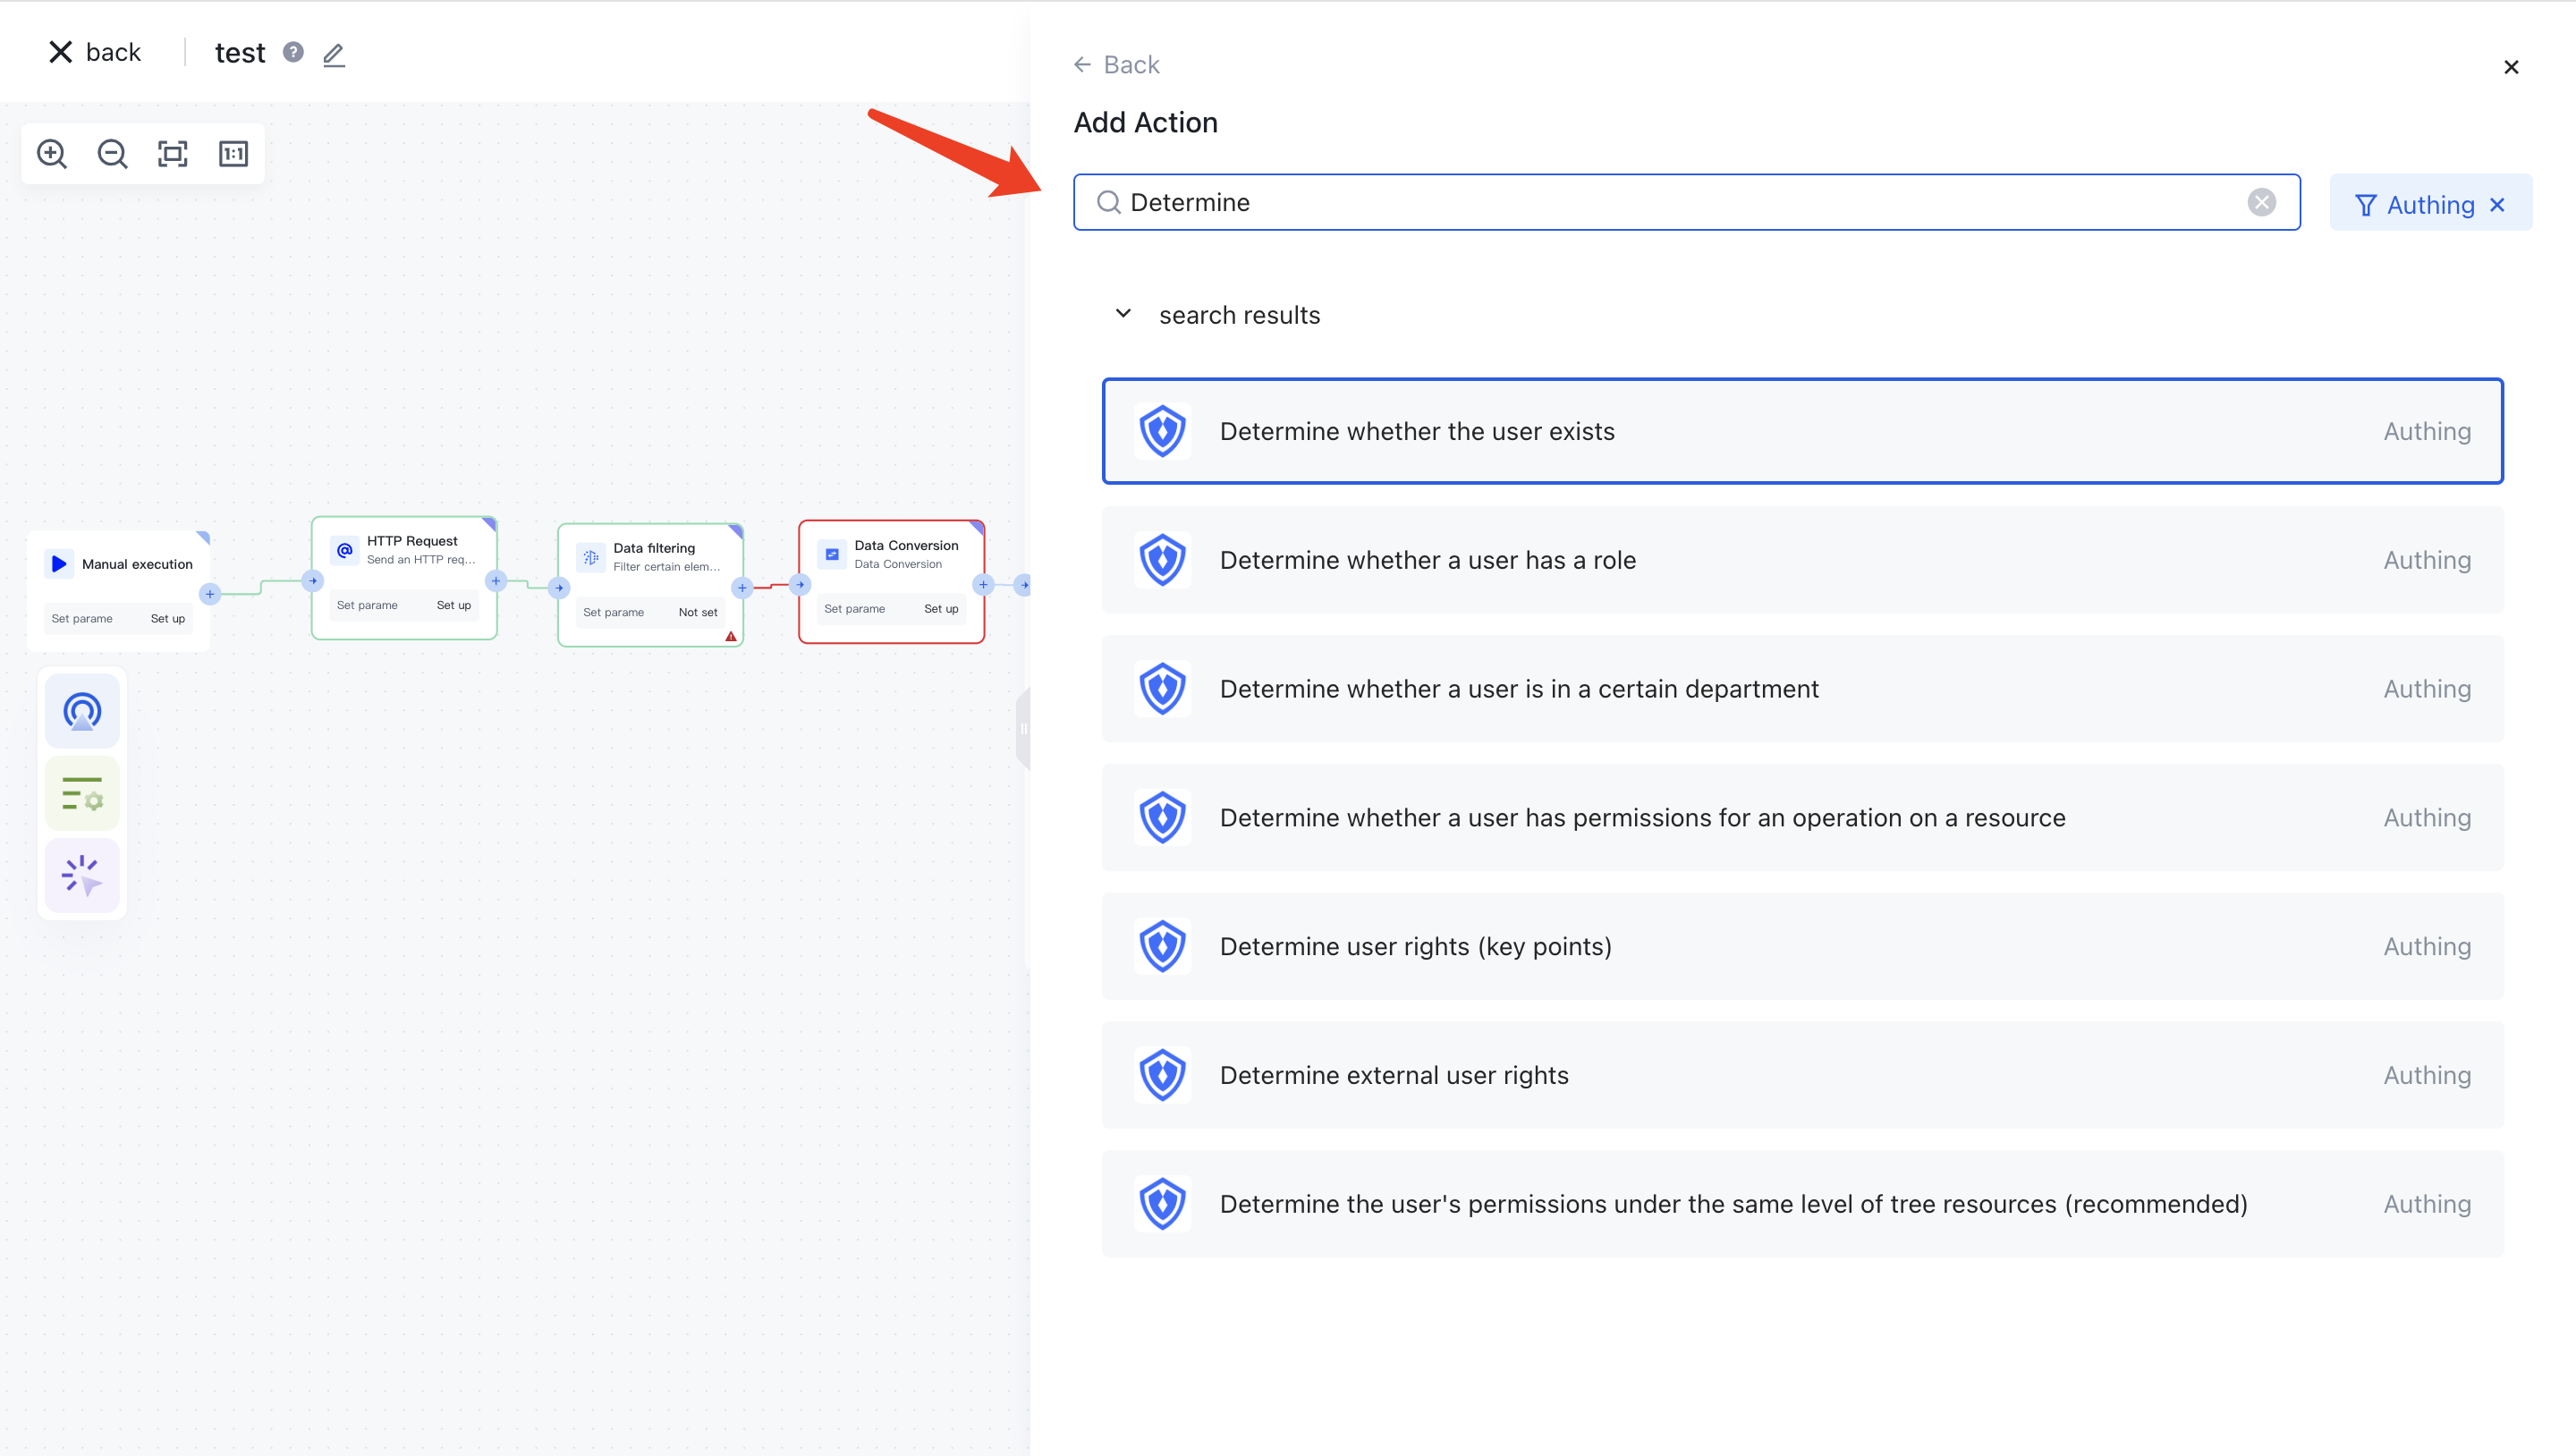Open the help question mark icon

pos(293,52)
